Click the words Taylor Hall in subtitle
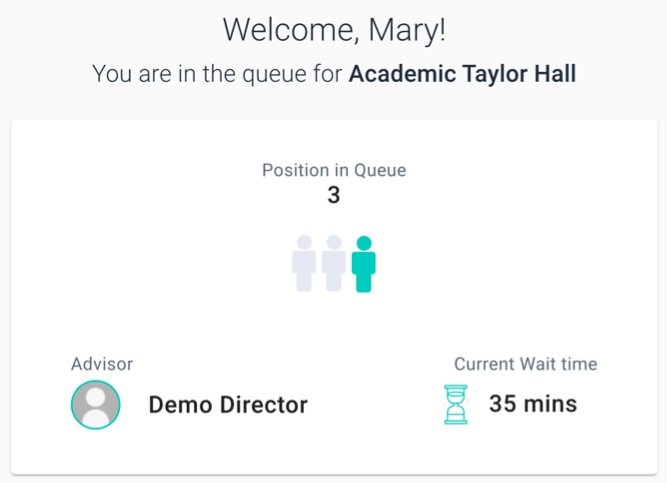Image resolution: width=667 pixels, height=483 pixels. coord(519,74)
